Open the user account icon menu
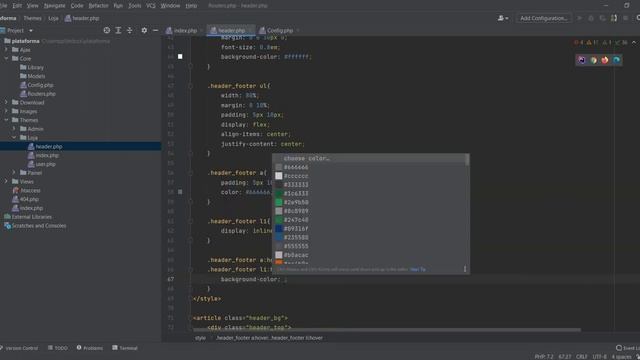Viewport: 640px width, 360px height. [x=503, y=18]
